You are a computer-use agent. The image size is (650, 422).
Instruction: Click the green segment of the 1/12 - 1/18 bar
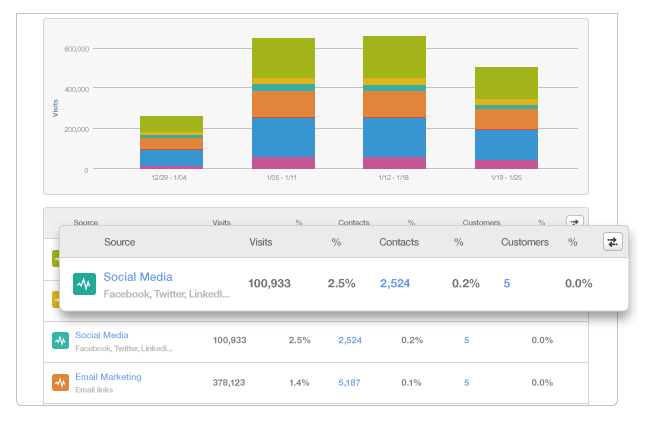(x=395, y=57)
